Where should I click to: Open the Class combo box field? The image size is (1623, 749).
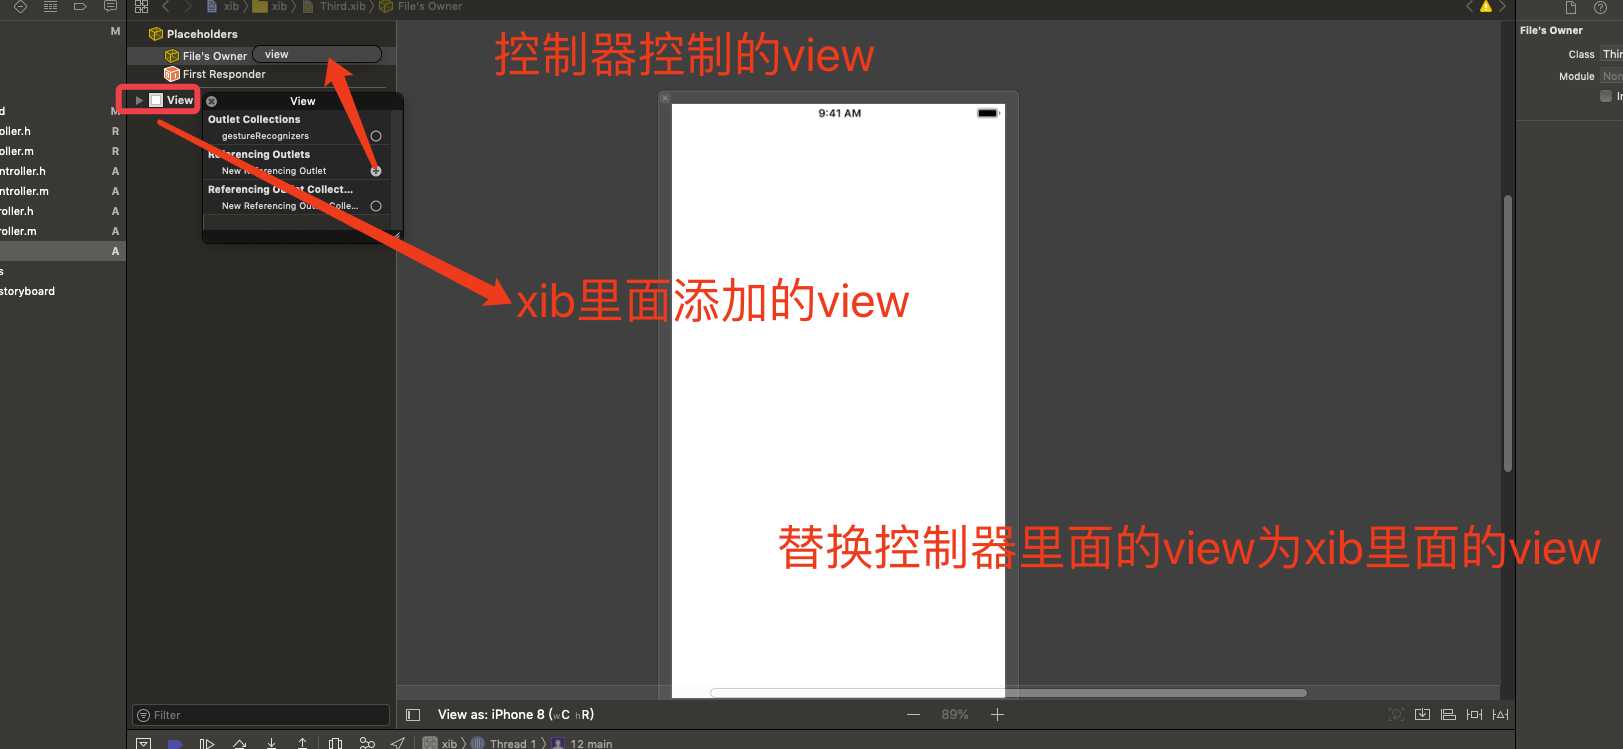pyautogui.click(x=1611, y=54)
